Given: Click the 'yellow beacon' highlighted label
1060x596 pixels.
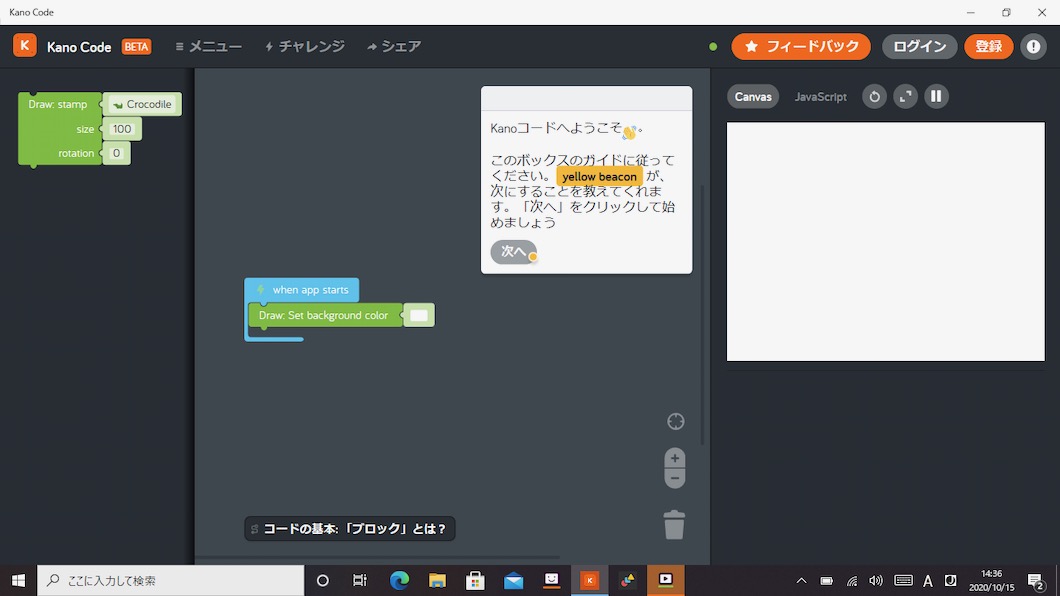Looking at the screenshot, I should click(x=600, y=176).
